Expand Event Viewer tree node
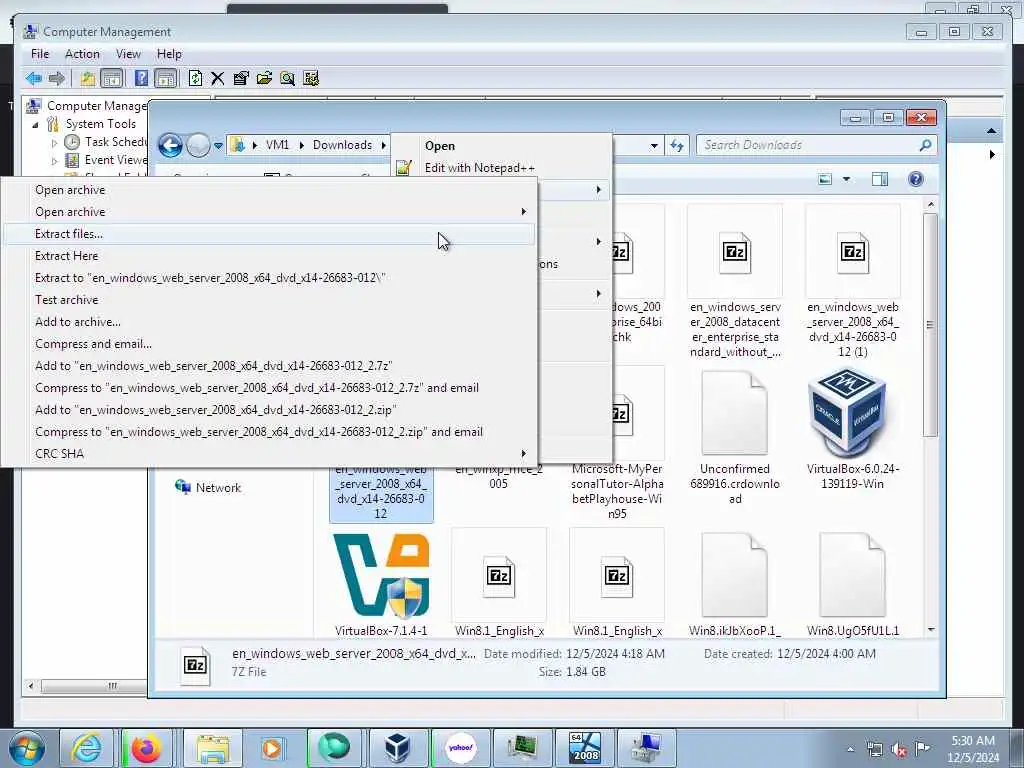Image resolution: width=1024 pixels, height=768 pixels. pos(54,160)
